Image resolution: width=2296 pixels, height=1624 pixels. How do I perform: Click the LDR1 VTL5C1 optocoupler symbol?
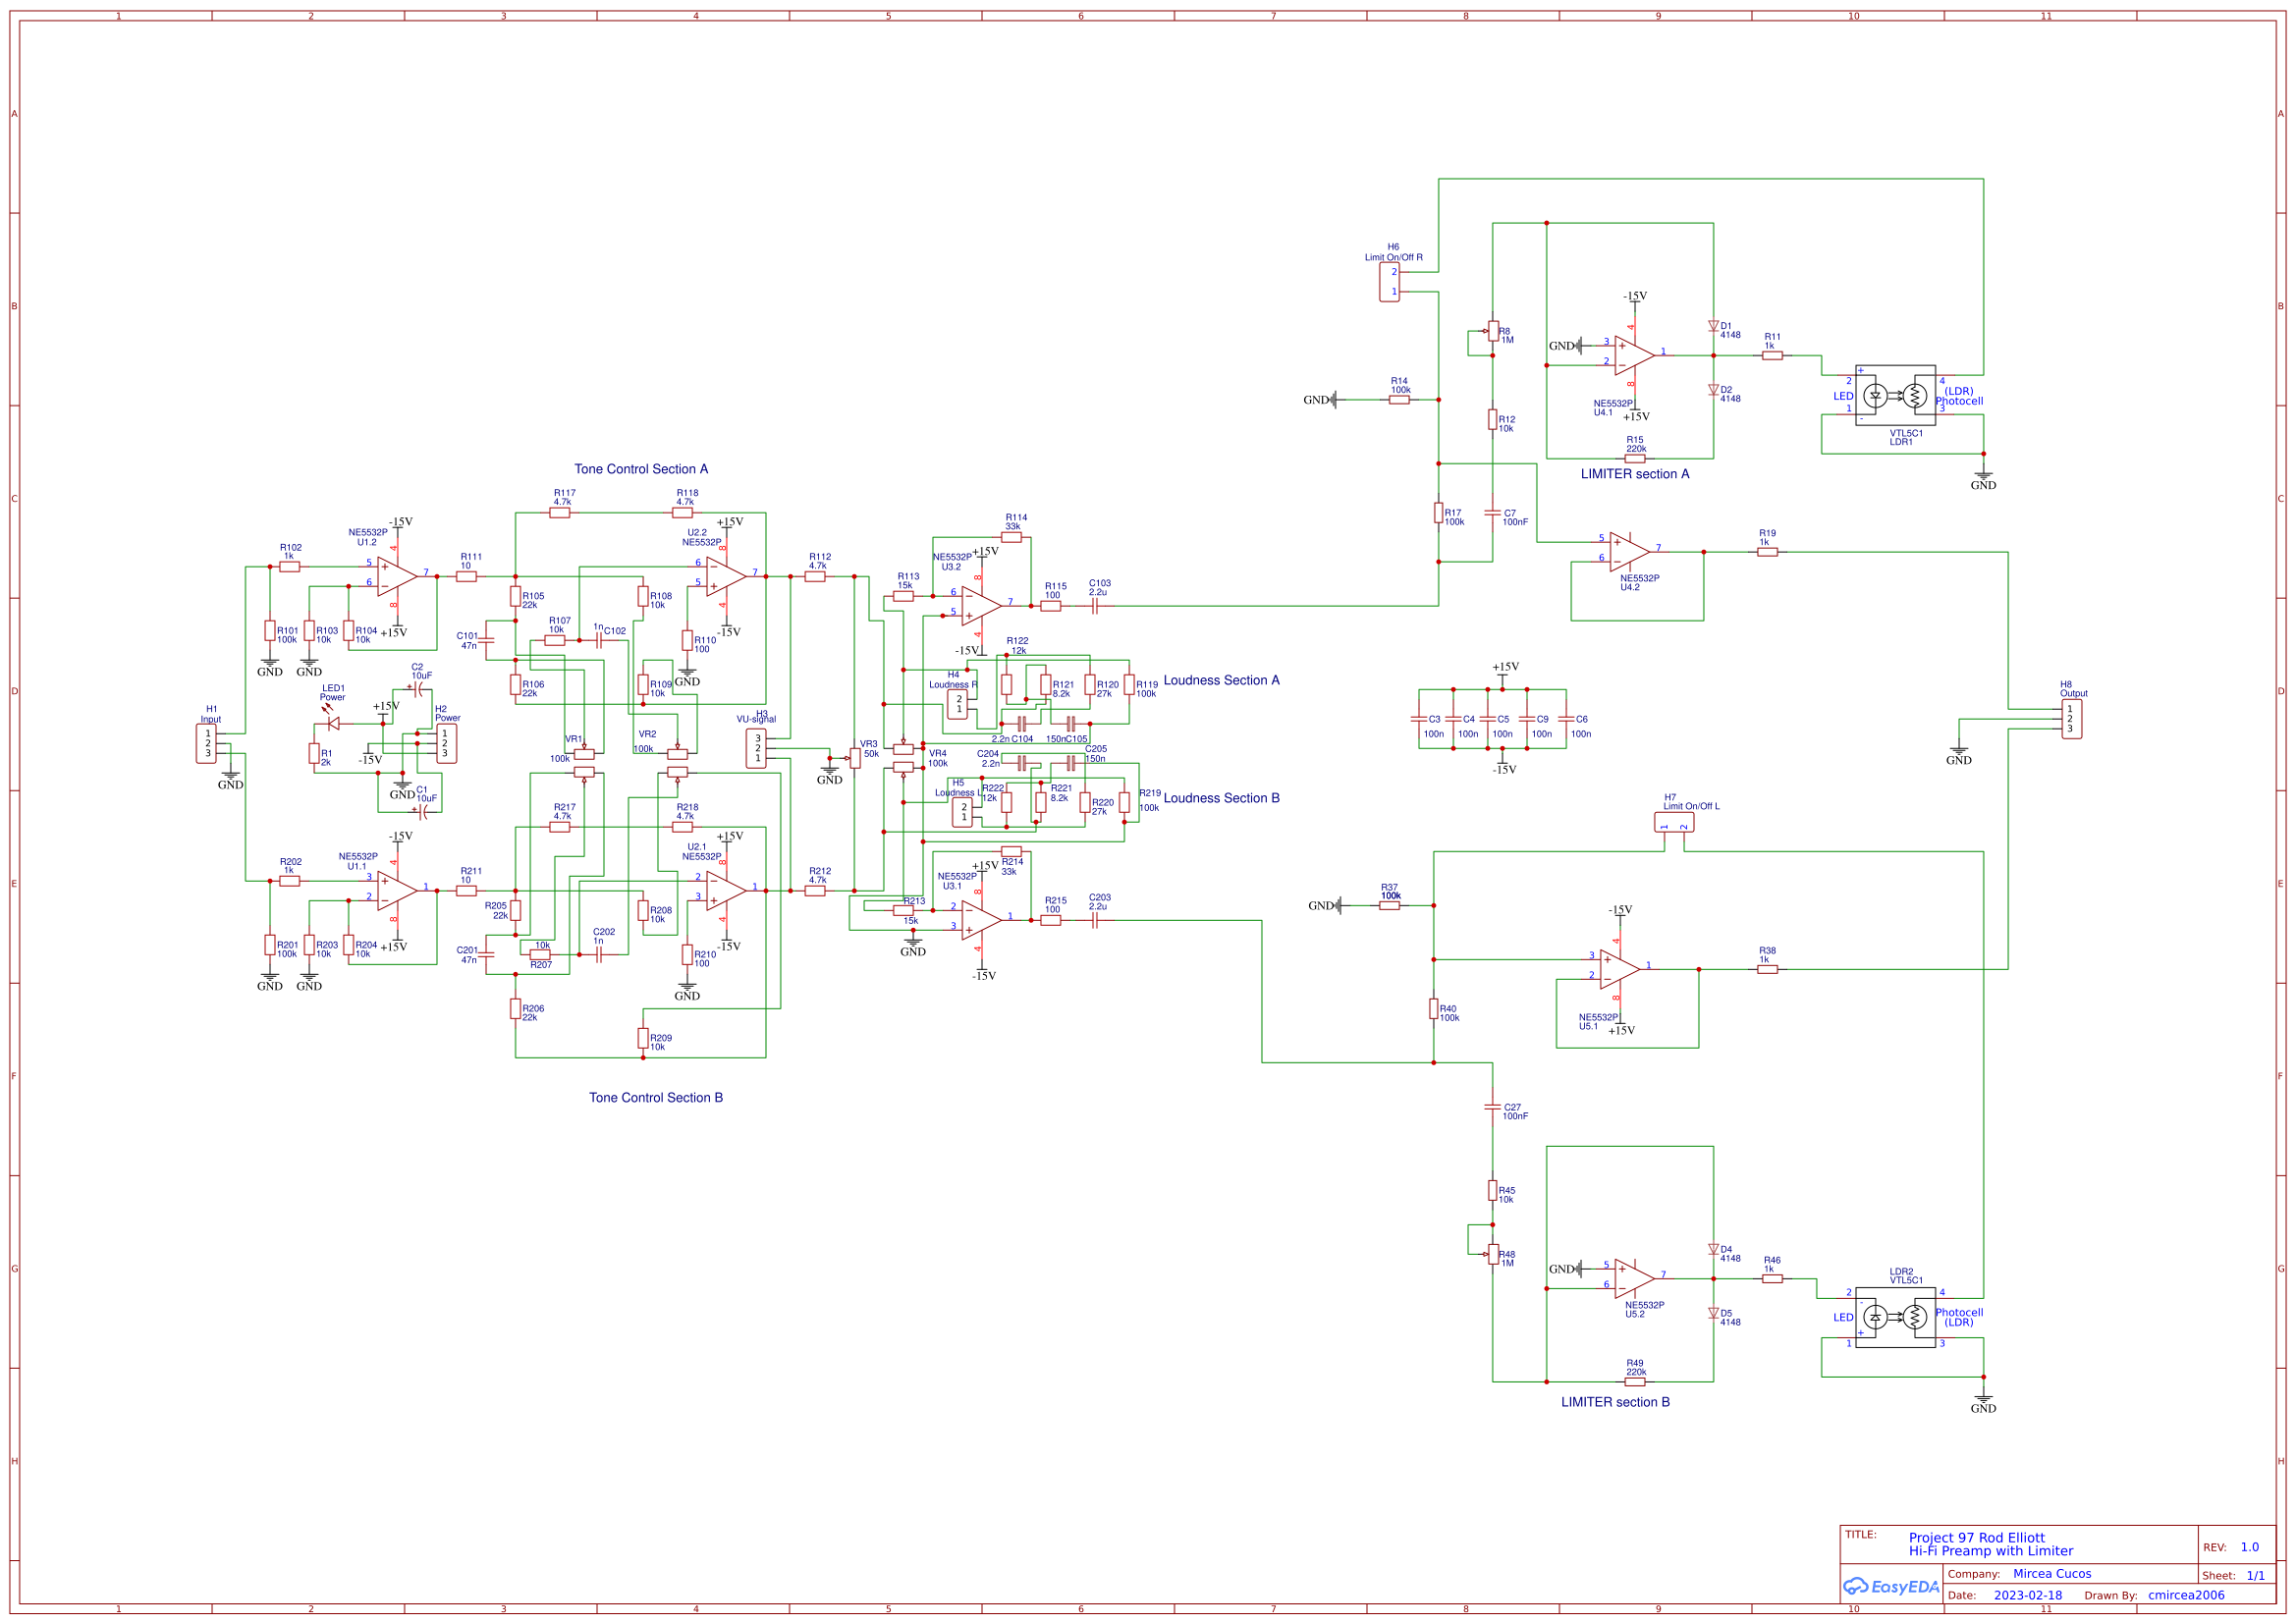click(x=1895, y=395)
